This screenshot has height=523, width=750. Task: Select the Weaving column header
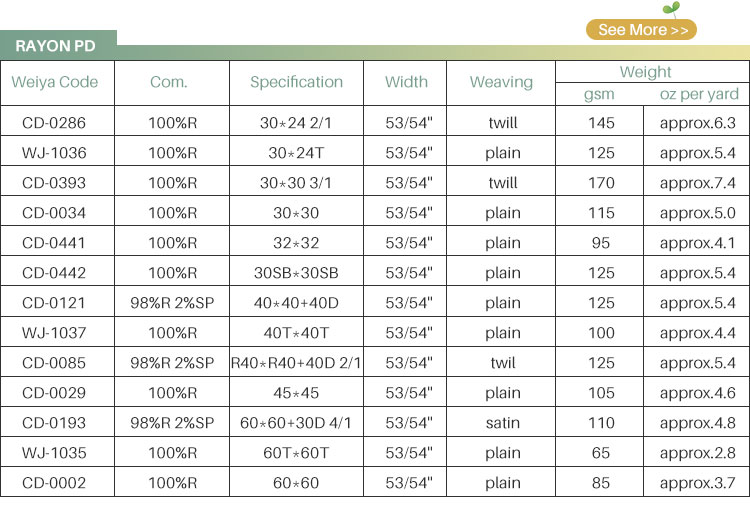coord(501,82)
